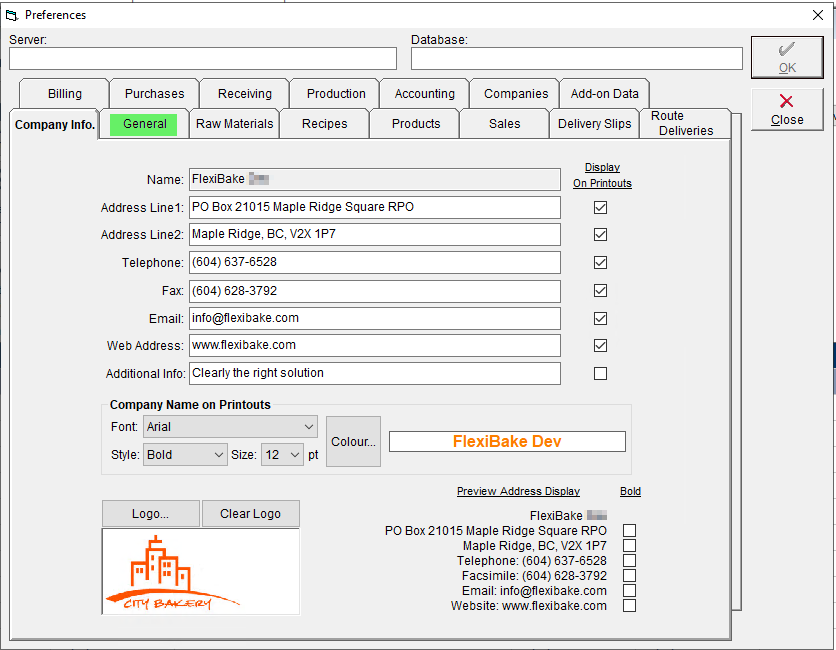The image size is (836, 650).
Task: Click the Email input field
Action: pyautogui.click(x=375, y=318)
